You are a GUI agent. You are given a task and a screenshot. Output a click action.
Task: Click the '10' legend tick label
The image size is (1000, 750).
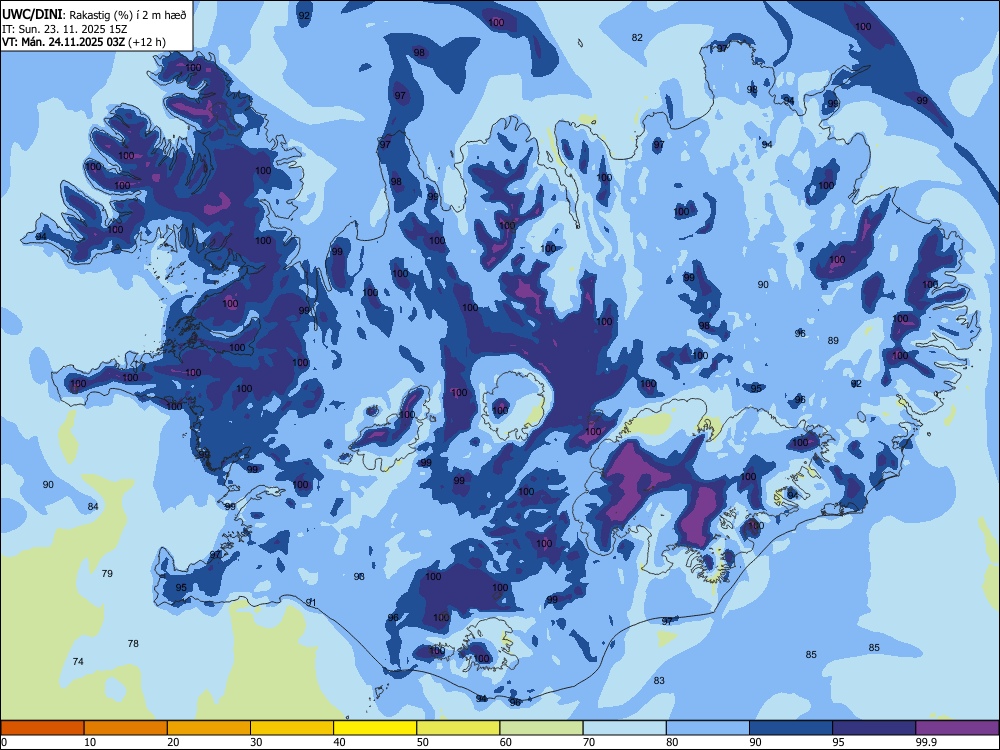90,742
